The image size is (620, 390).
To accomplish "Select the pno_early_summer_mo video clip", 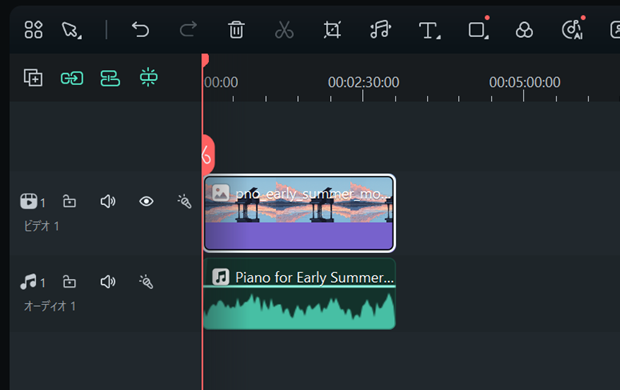I will coord(299,213).
